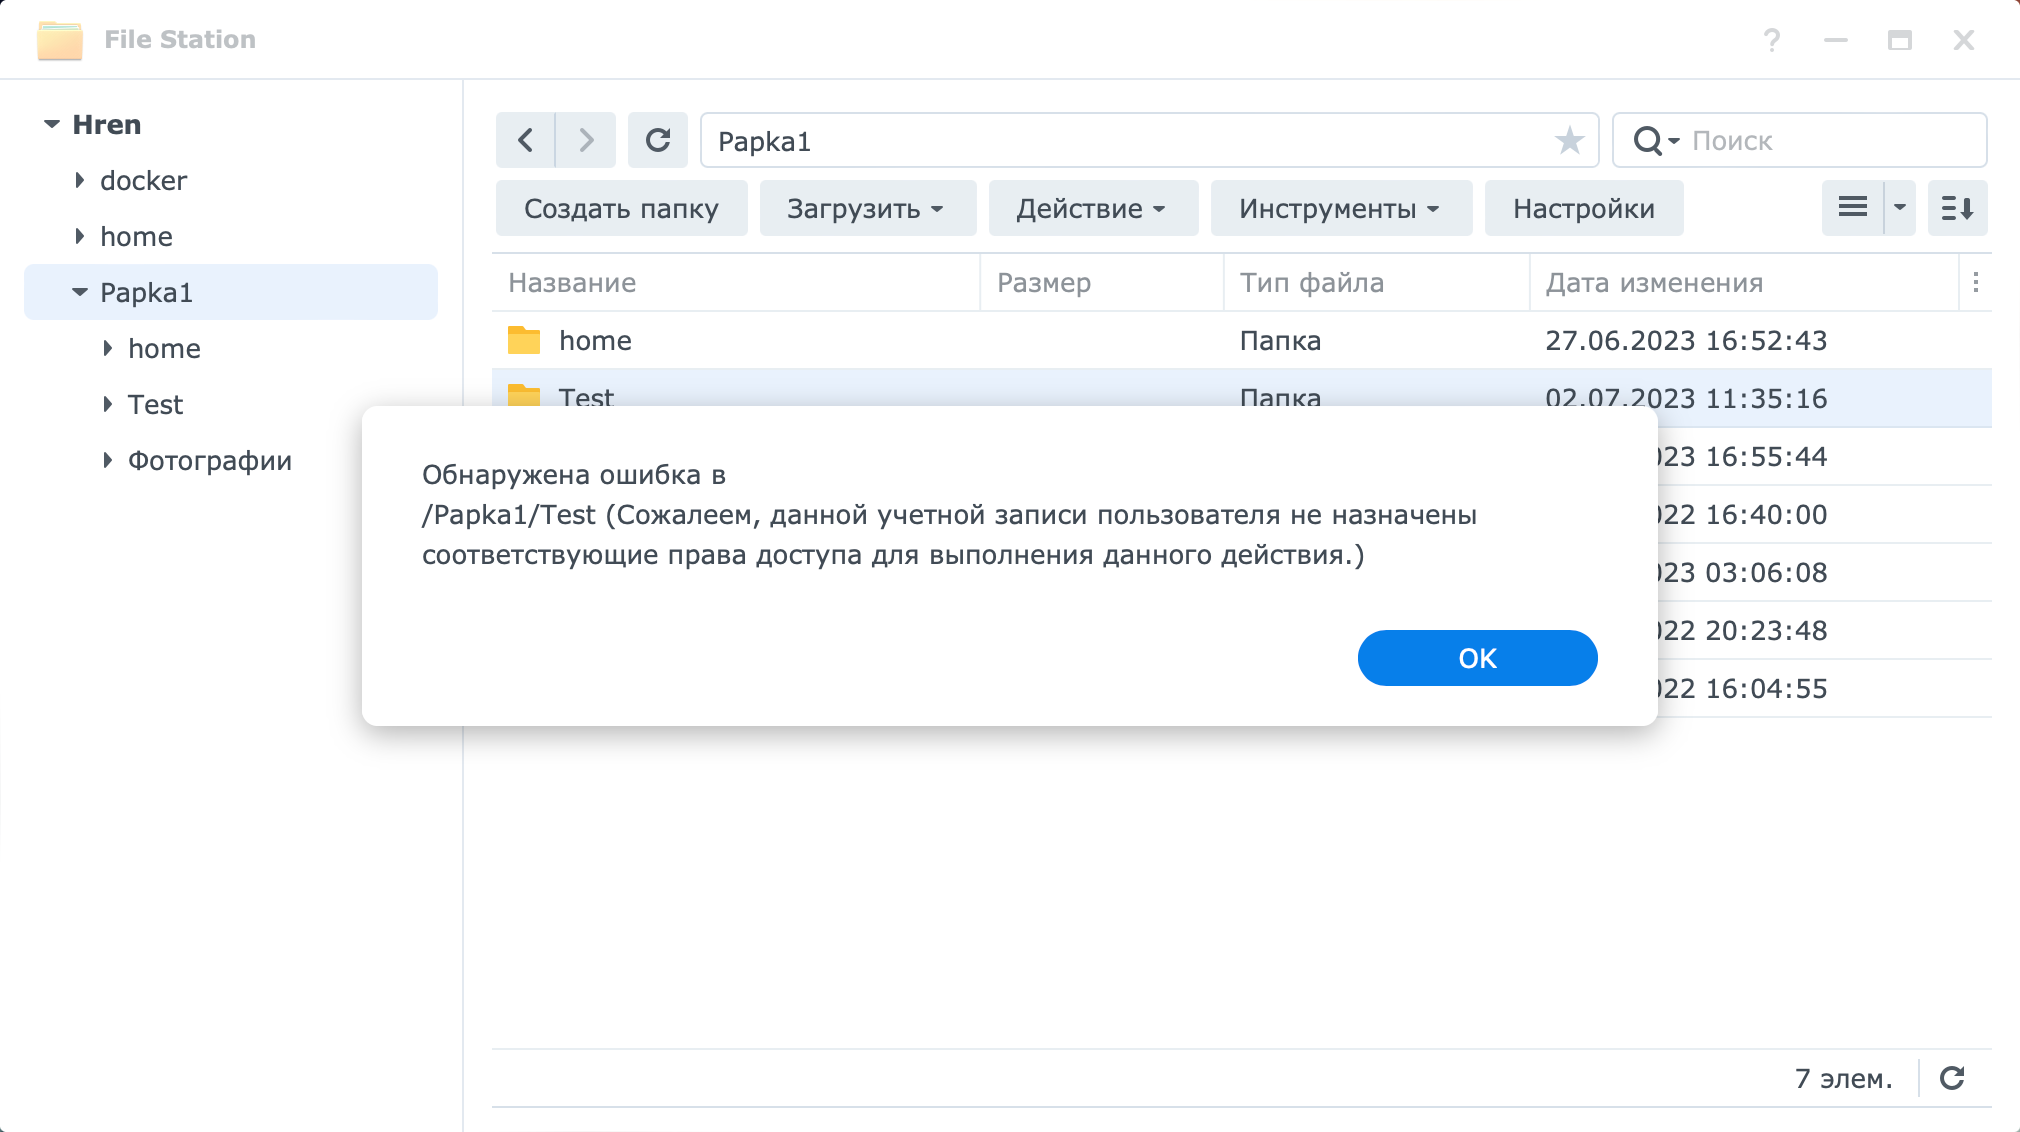This screenshot has height=1132, width=2020.
Task: Sort by the Тип файла column header
Action: tap(1377, 283)
